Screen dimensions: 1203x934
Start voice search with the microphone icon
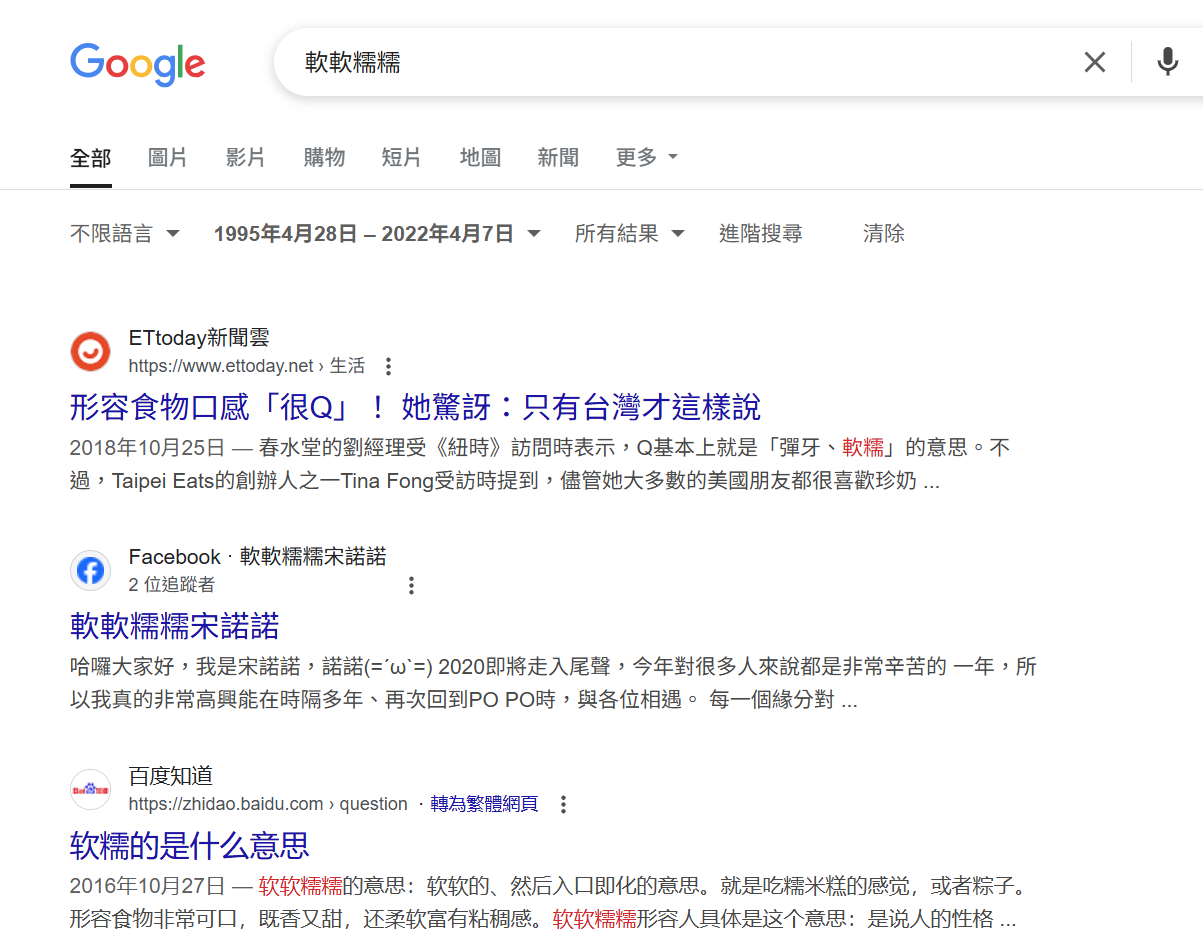[x=1167, y=62]
